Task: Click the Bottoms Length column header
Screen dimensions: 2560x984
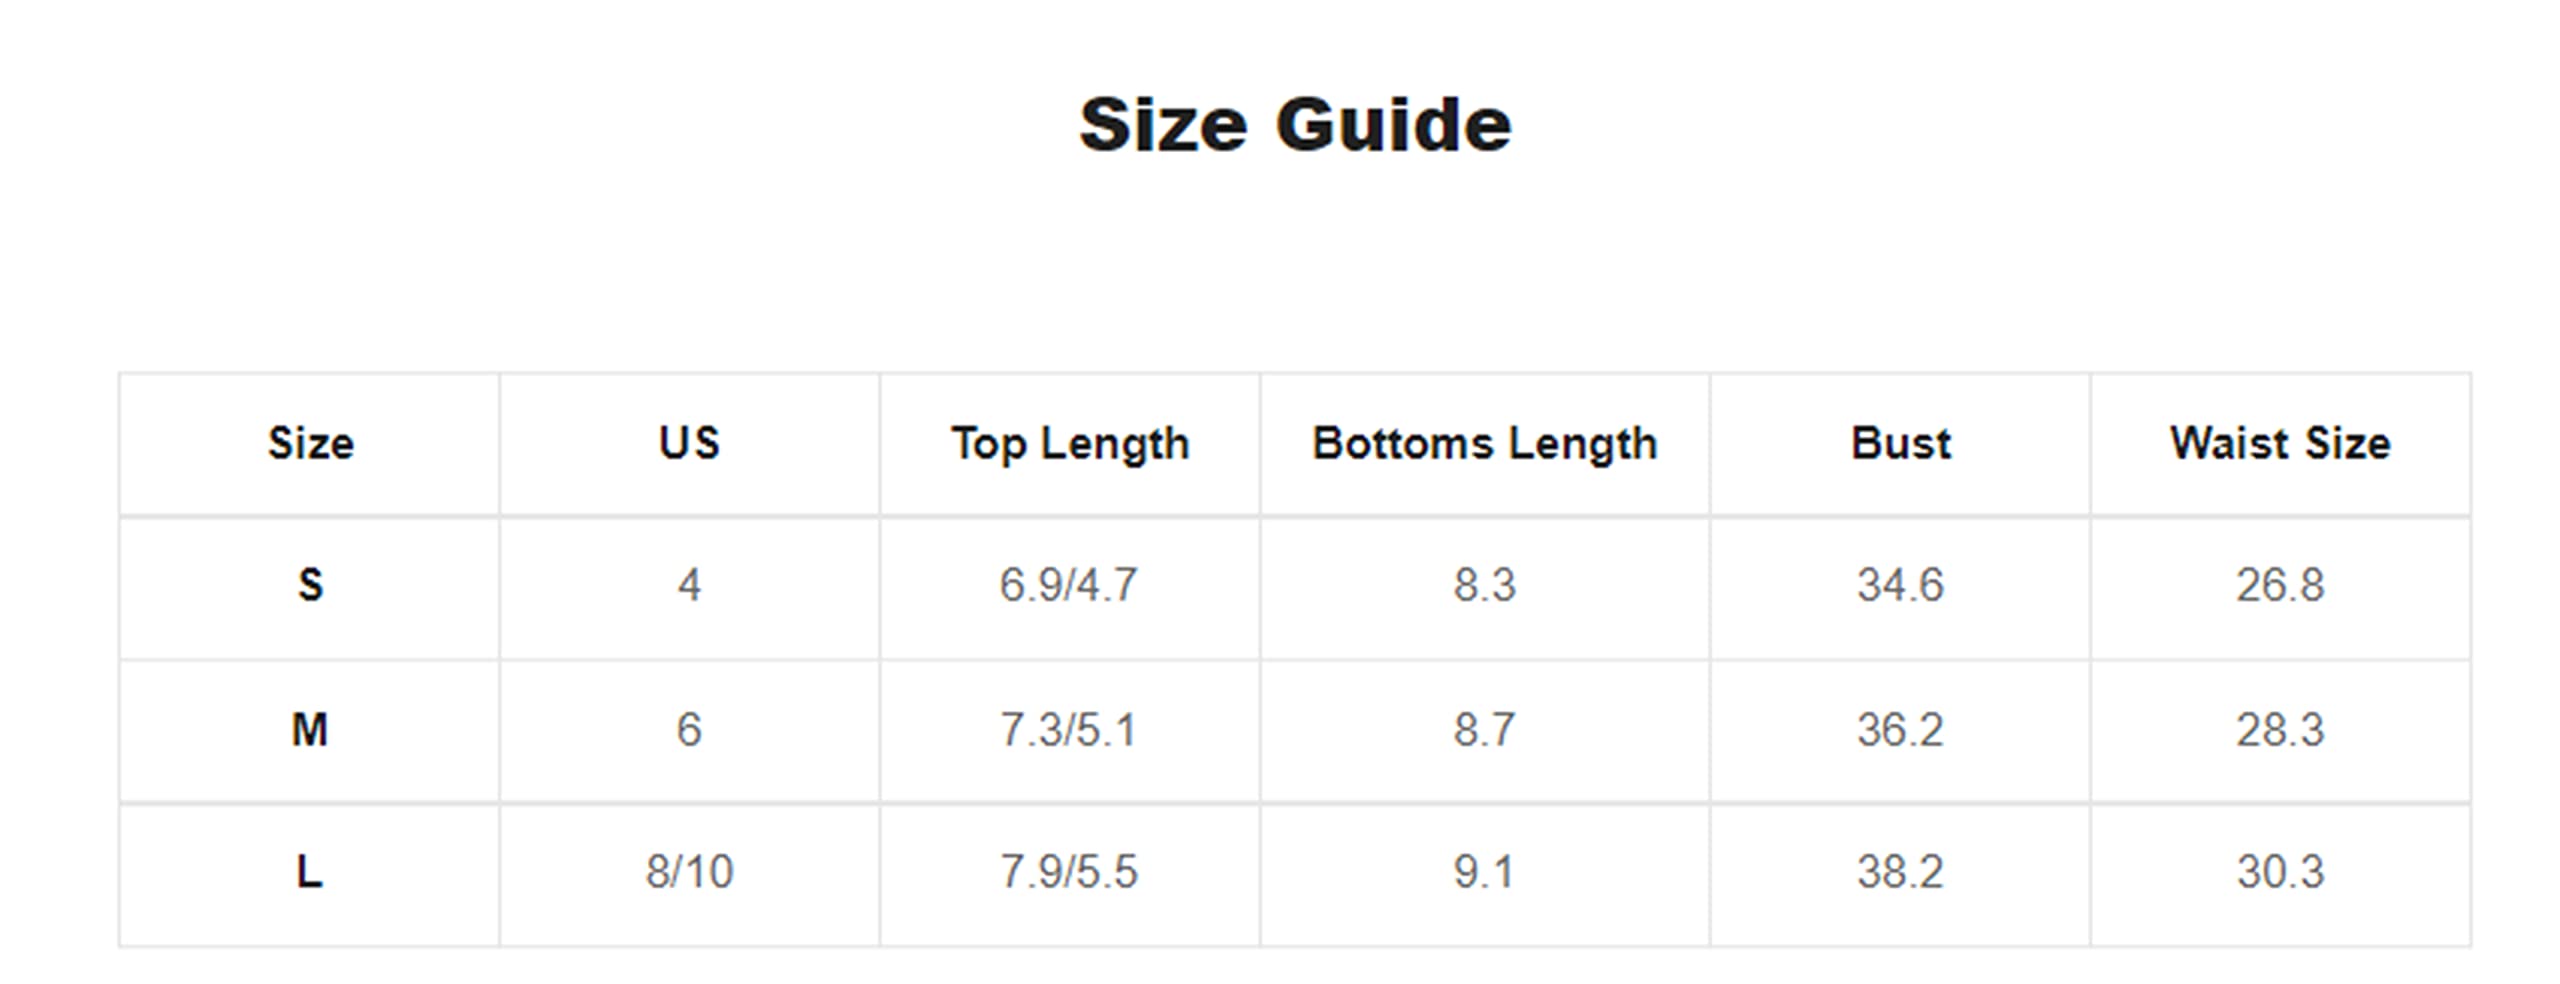Action: (x=1485, y=444)
